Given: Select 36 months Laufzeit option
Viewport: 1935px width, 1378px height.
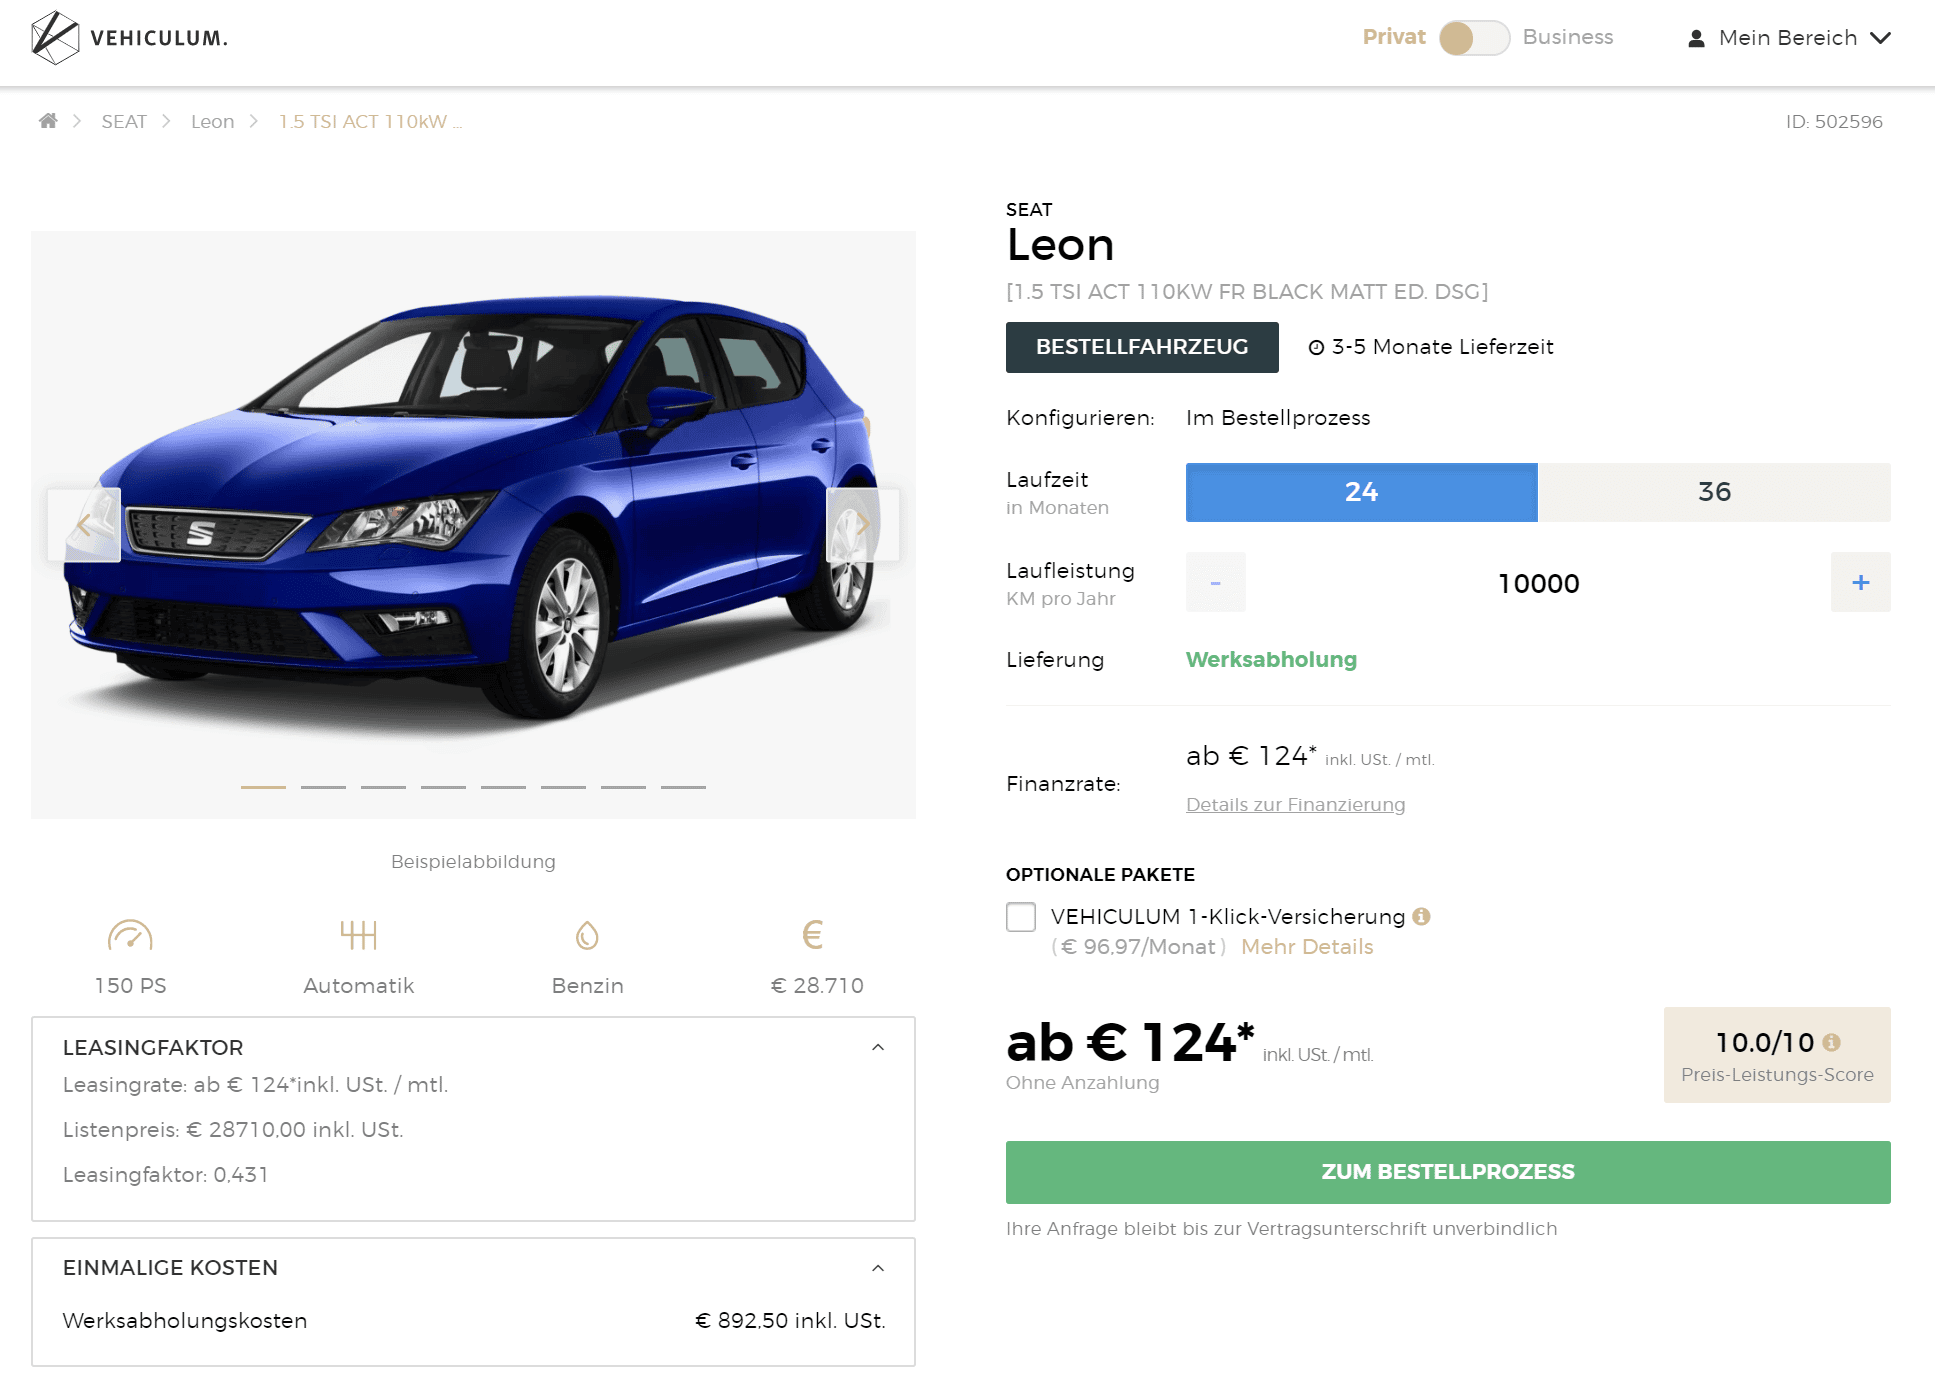Looking at the screenshot, I should [1713, 492].
